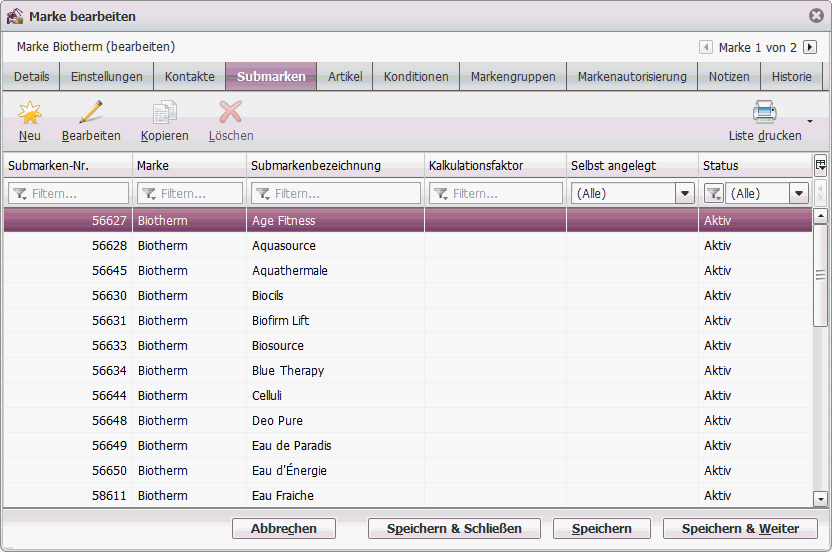Image resolution: width=832 pixels, height=552 pixels.
Task: Click Aktiv status in Celluli row
Action: 717,395
